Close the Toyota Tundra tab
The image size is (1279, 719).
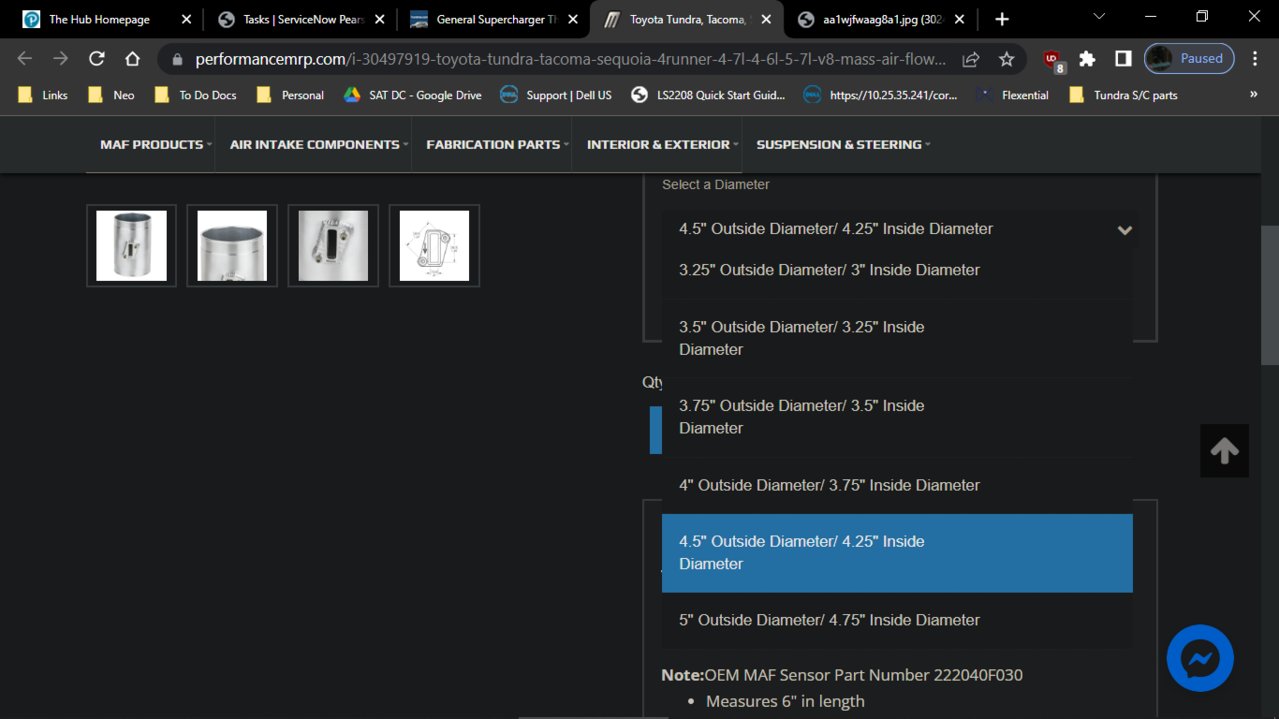point(766,19)
